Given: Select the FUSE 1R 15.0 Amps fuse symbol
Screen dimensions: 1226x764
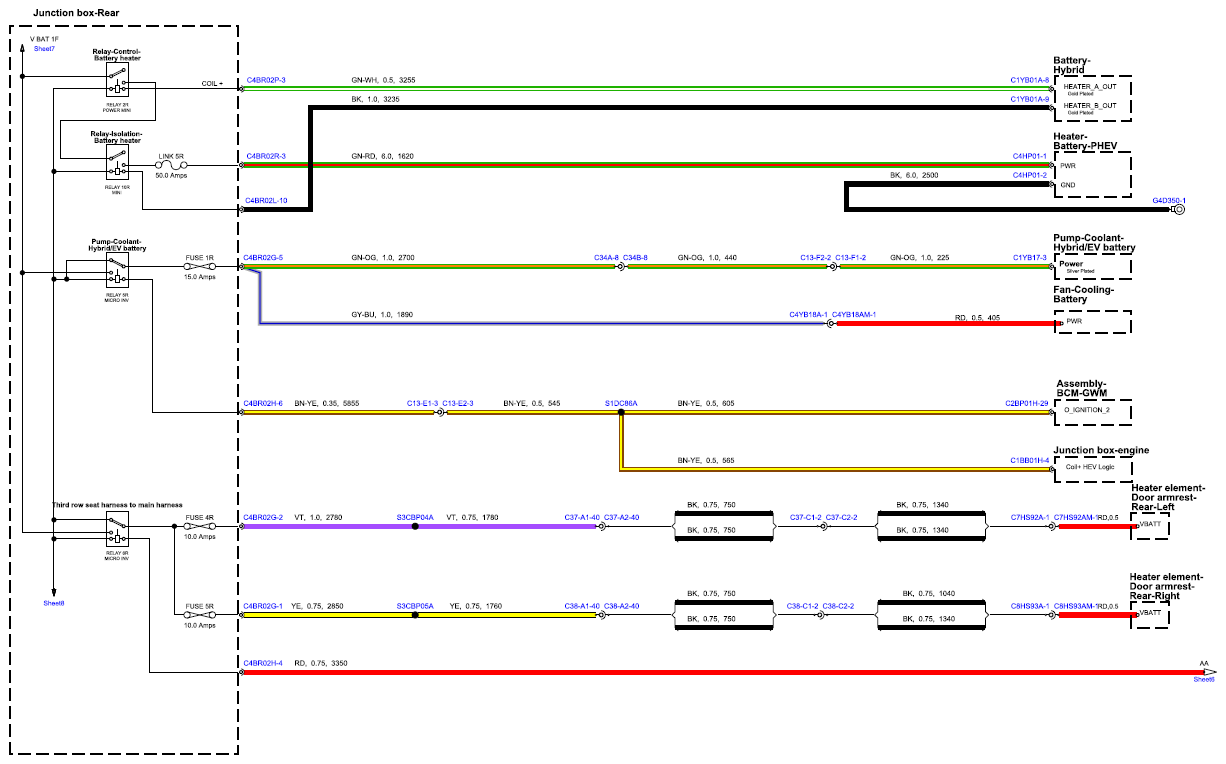Looking at the screenshot, I should (199, 267).
